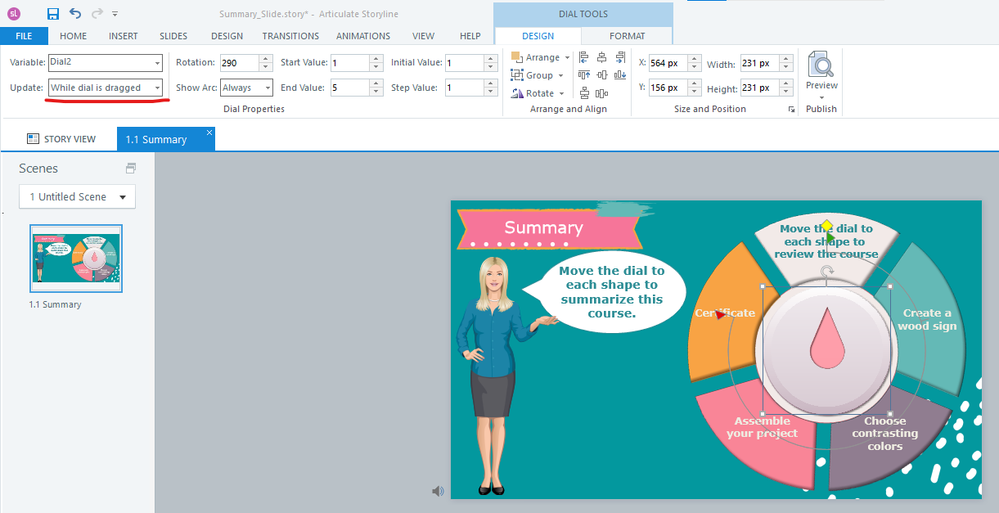The width and height of the screenshot is (999, 513).
Task: Click the align left icon
Action: click(x=585, y=58)
